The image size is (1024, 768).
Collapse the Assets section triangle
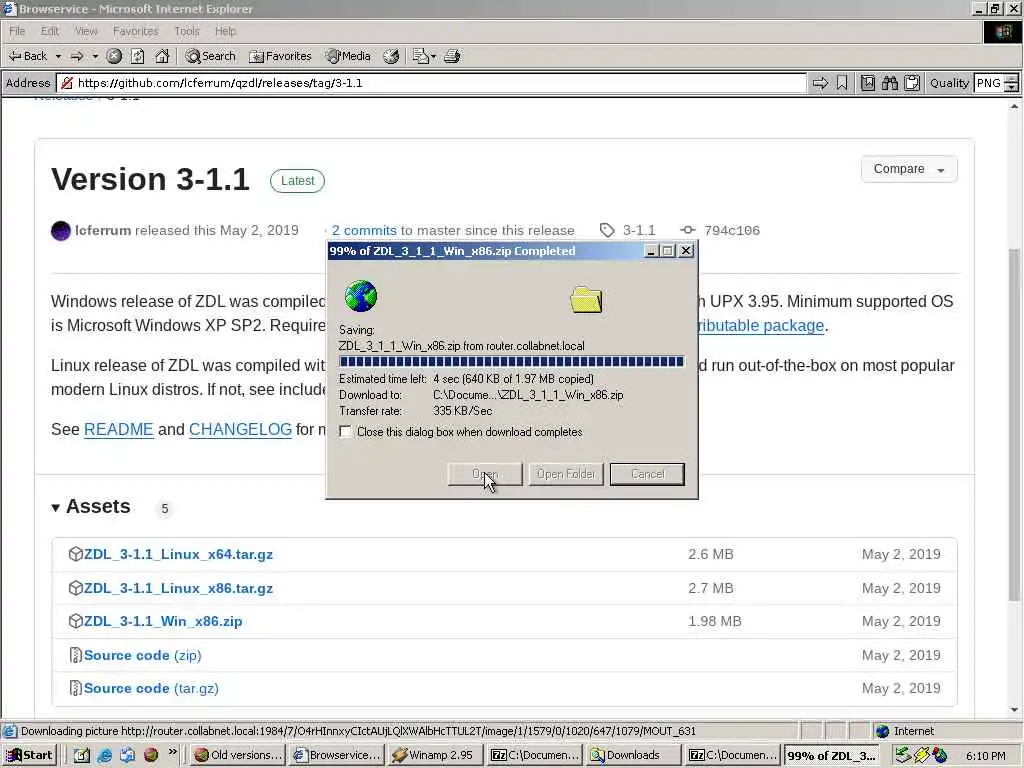pyautogui.click(x=56, y=508)
